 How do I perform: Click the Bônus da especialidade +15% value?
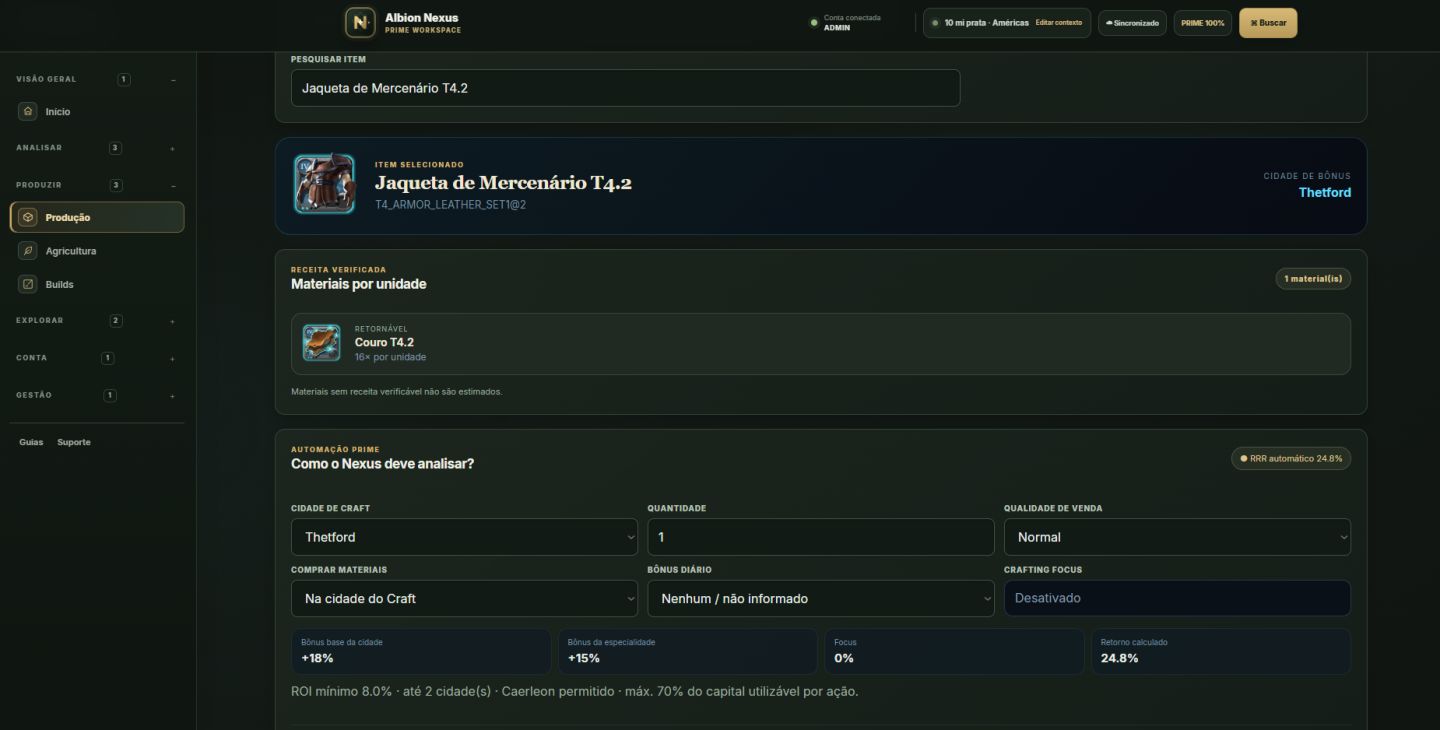coord(584,658)
